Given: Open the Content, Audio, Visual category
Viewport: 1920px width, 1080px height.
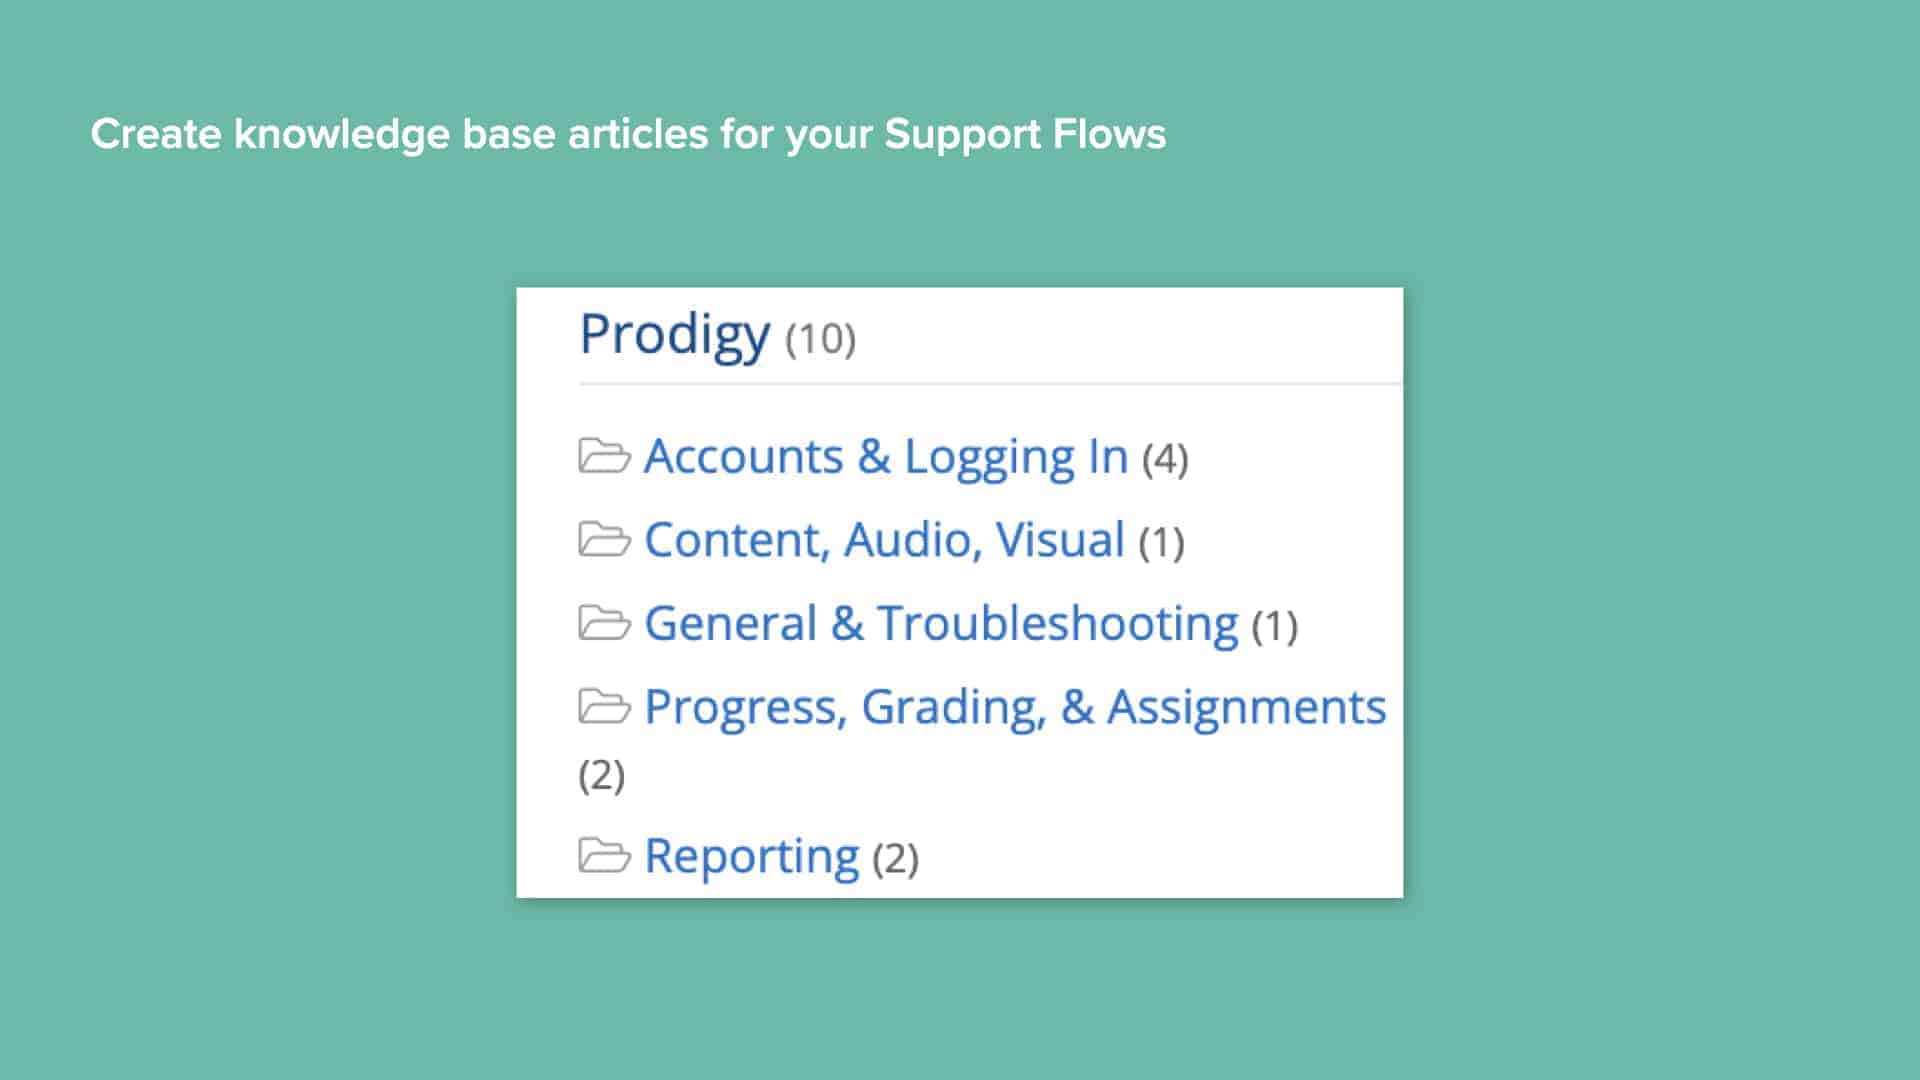Looking at the screenshot, I should [884, 540].
